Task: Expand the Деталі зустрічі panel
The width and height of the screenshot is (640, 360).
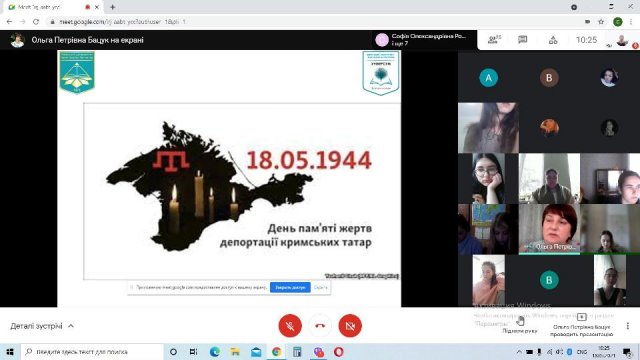Action: (x=42, y=326)
